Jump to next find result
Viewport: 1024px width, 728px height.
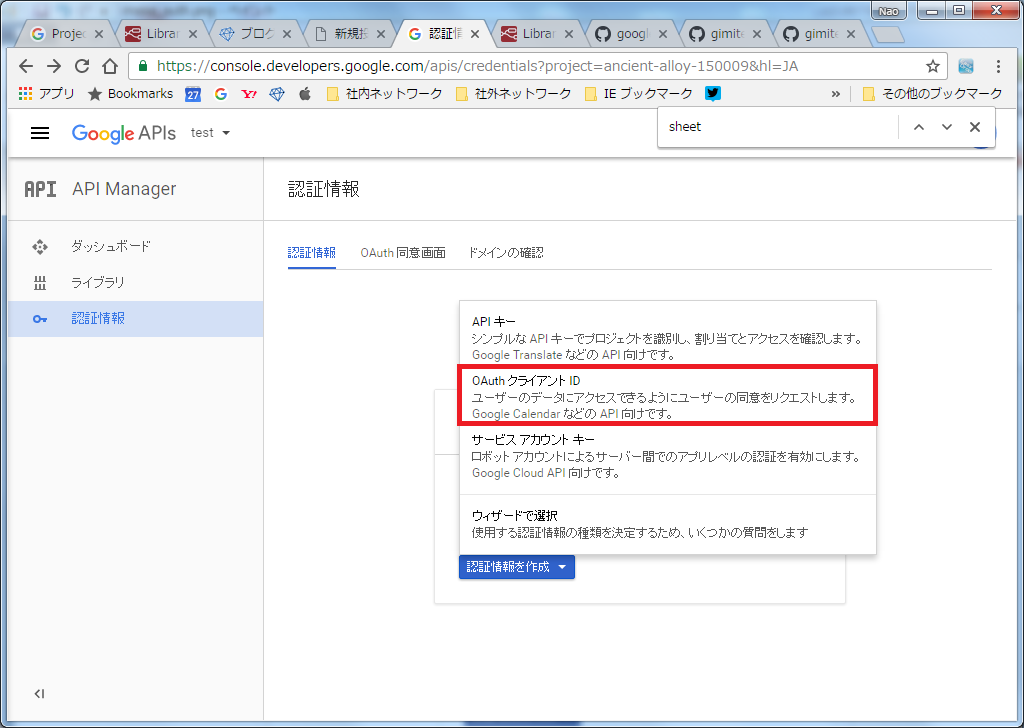tap(946, 127)
